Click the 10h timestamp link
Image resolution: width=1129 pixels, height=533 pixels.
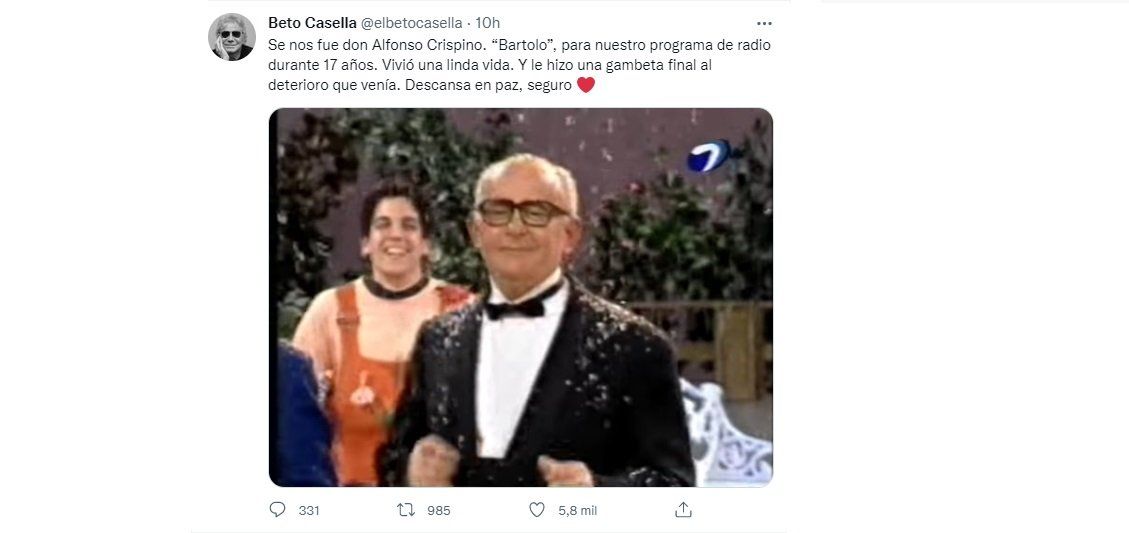click(487, 23)
